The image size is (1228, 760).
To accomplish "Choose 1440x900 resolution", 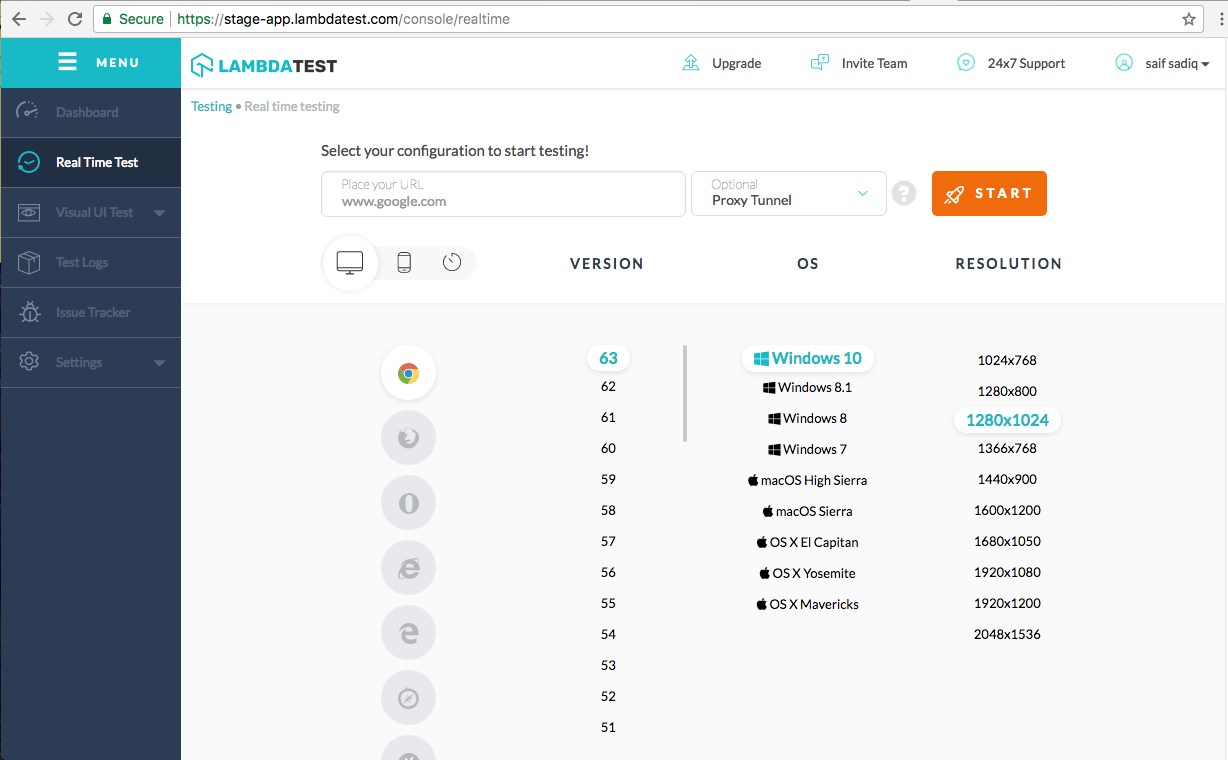I will [x=1007, y=480].
